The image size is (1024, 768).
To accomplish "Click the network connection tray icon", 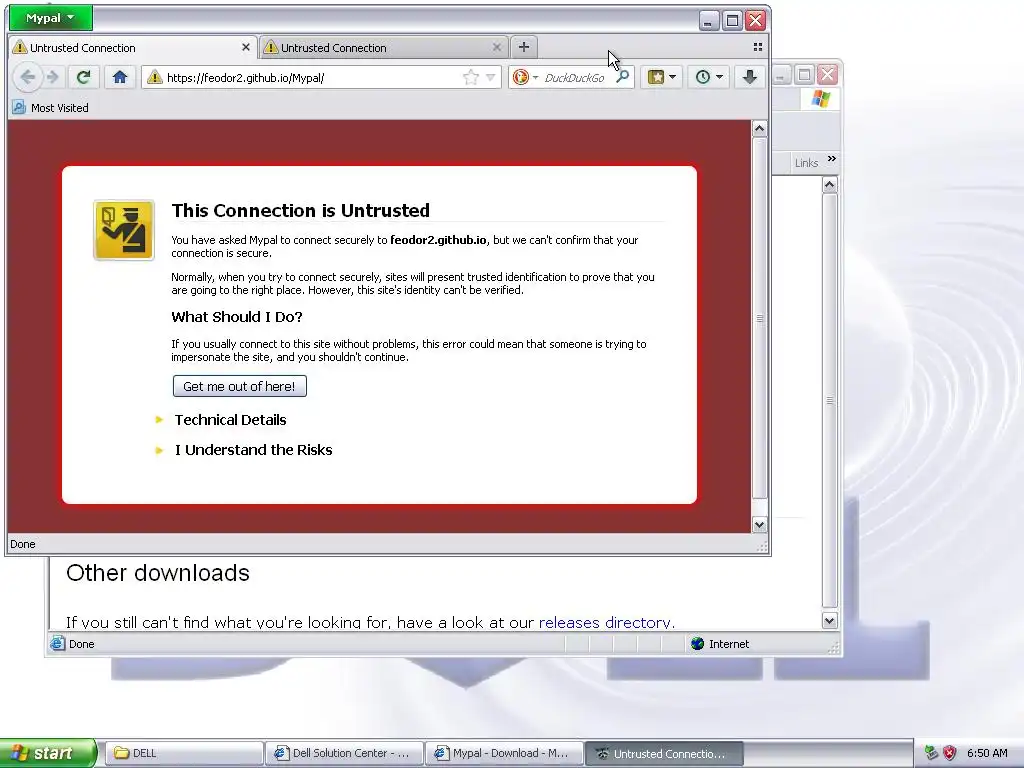I will [x=931, y=753].
